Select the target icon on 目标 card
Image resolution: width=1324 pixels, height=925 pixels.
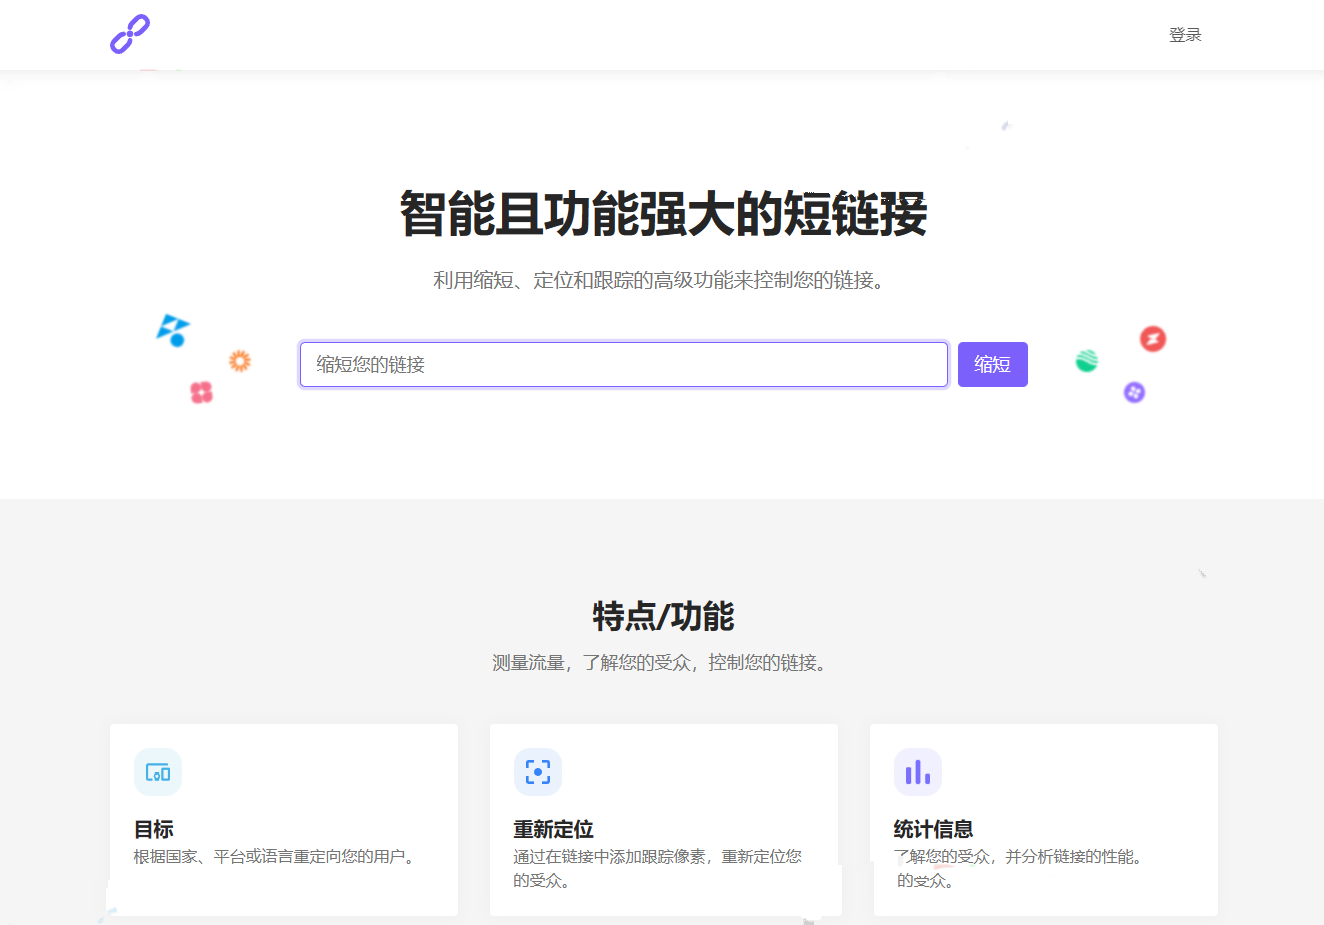click(x=157, y=772)
